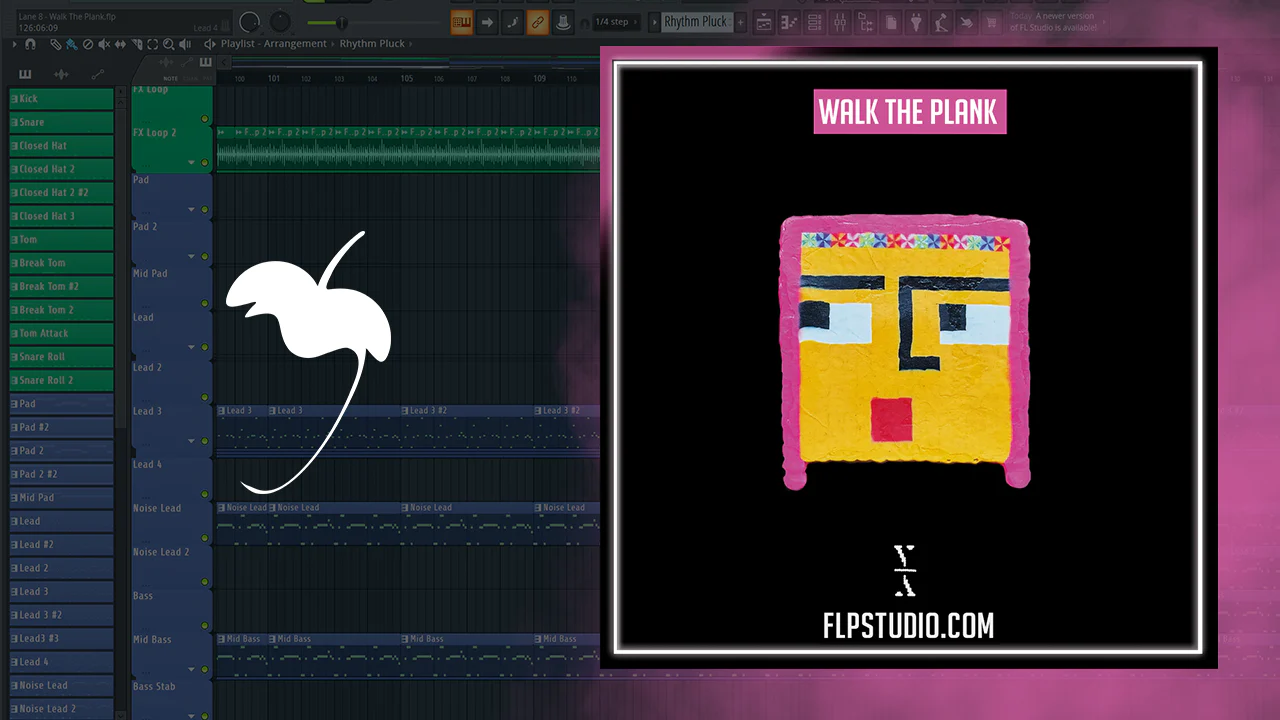Select the Closed Hat 3 pattern
The width and height of the screenshot is (1280, 720).
coord(61,216)
